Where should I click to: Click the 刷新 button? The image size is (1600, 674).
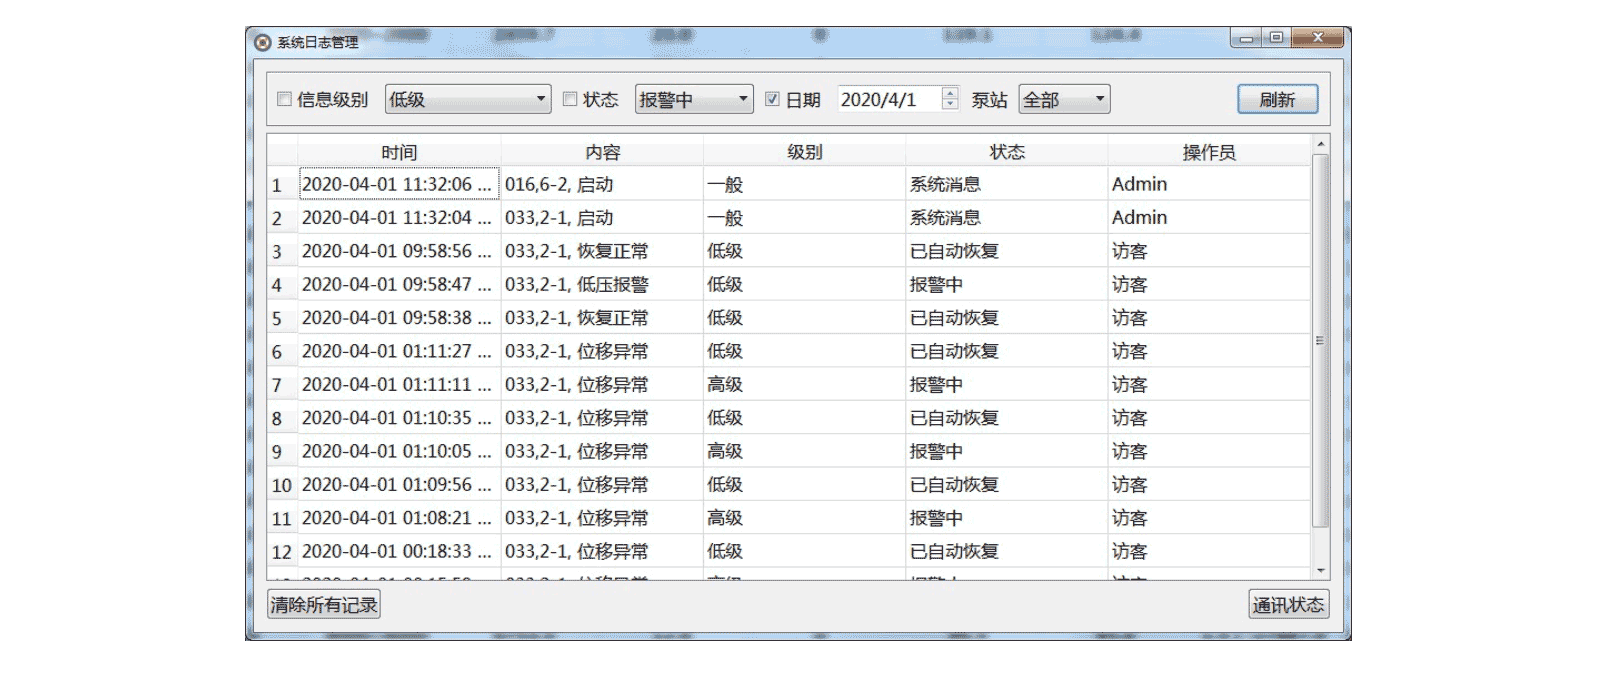pyautogui.click(x=1277, y=99)
